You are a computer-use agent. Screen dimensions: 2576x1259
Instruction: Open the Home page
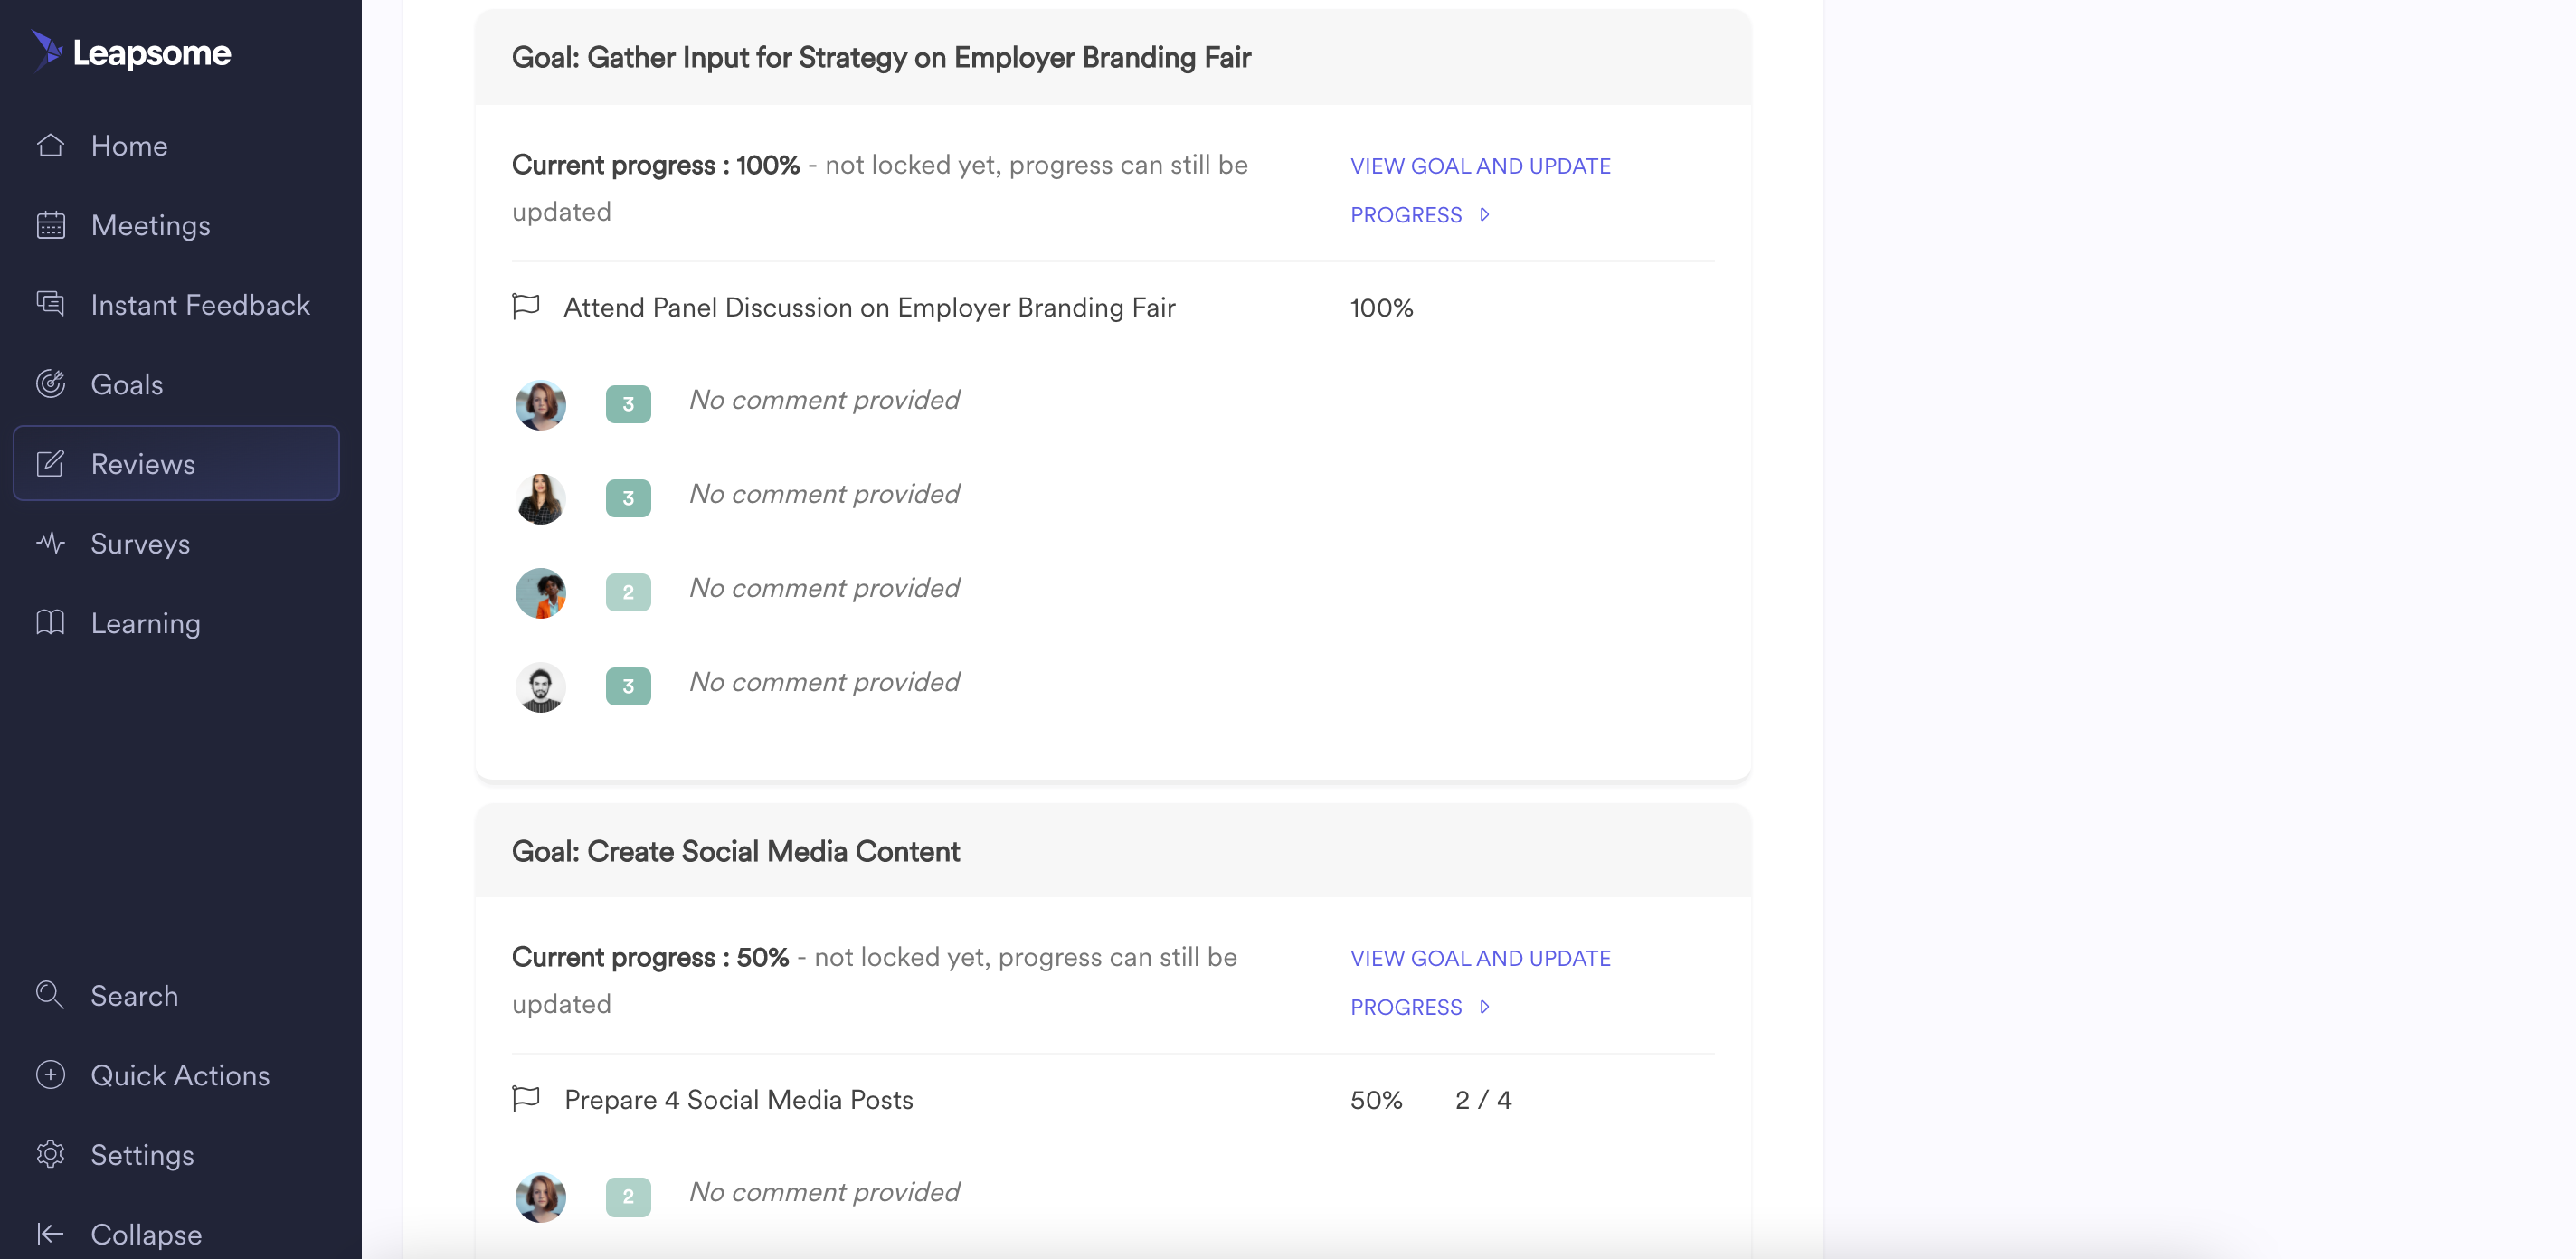coord(176,146)
